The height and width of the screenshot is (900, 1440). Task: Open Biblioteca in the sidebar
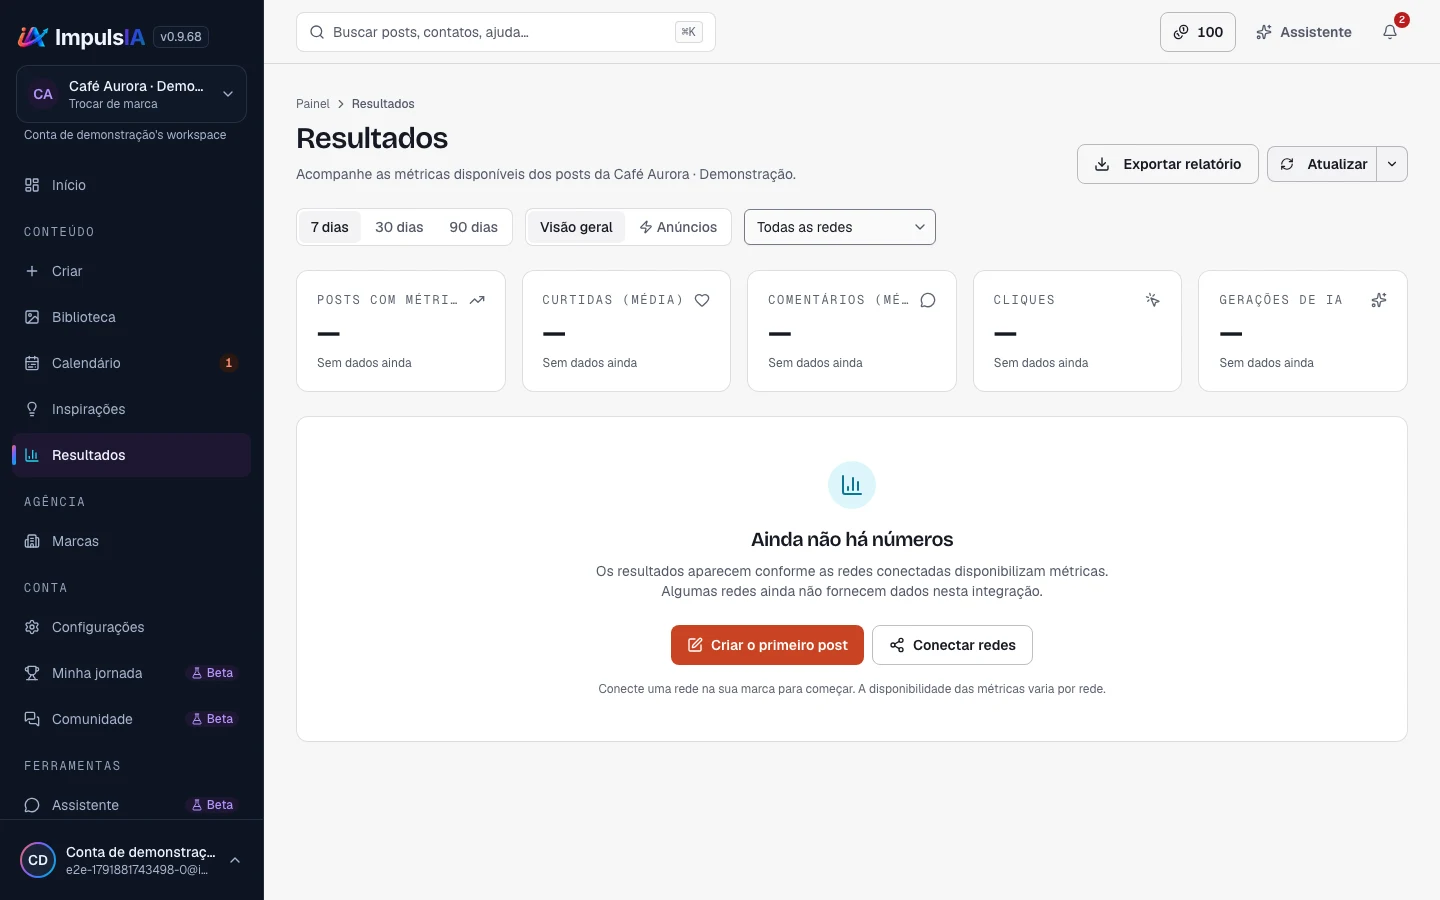[x=131, y=317]
